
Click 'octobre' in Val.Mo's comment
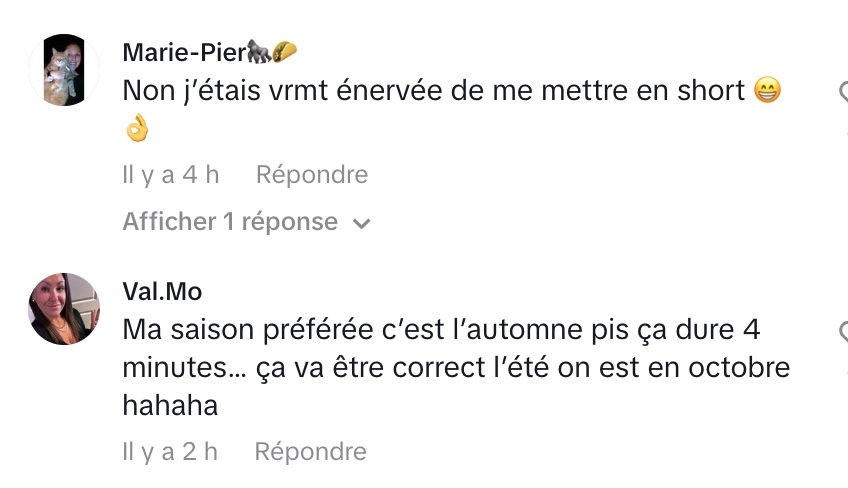733,367
